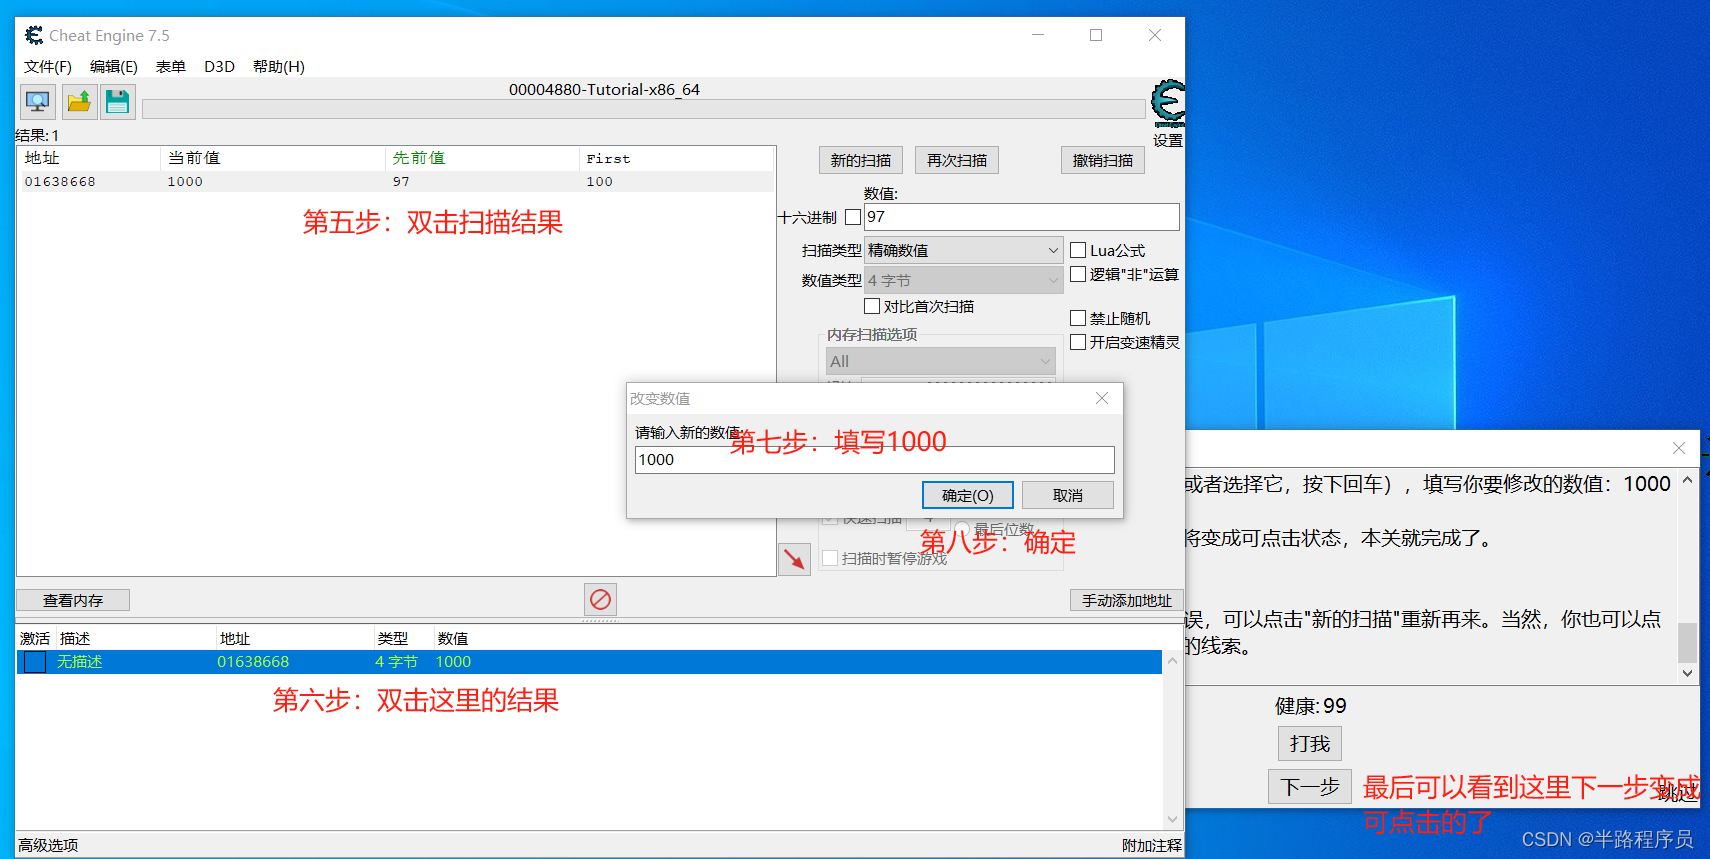Click the new value input field containing 1000
The height and width of the screenshot is (859, 1710).
click(x=875, y=460)
